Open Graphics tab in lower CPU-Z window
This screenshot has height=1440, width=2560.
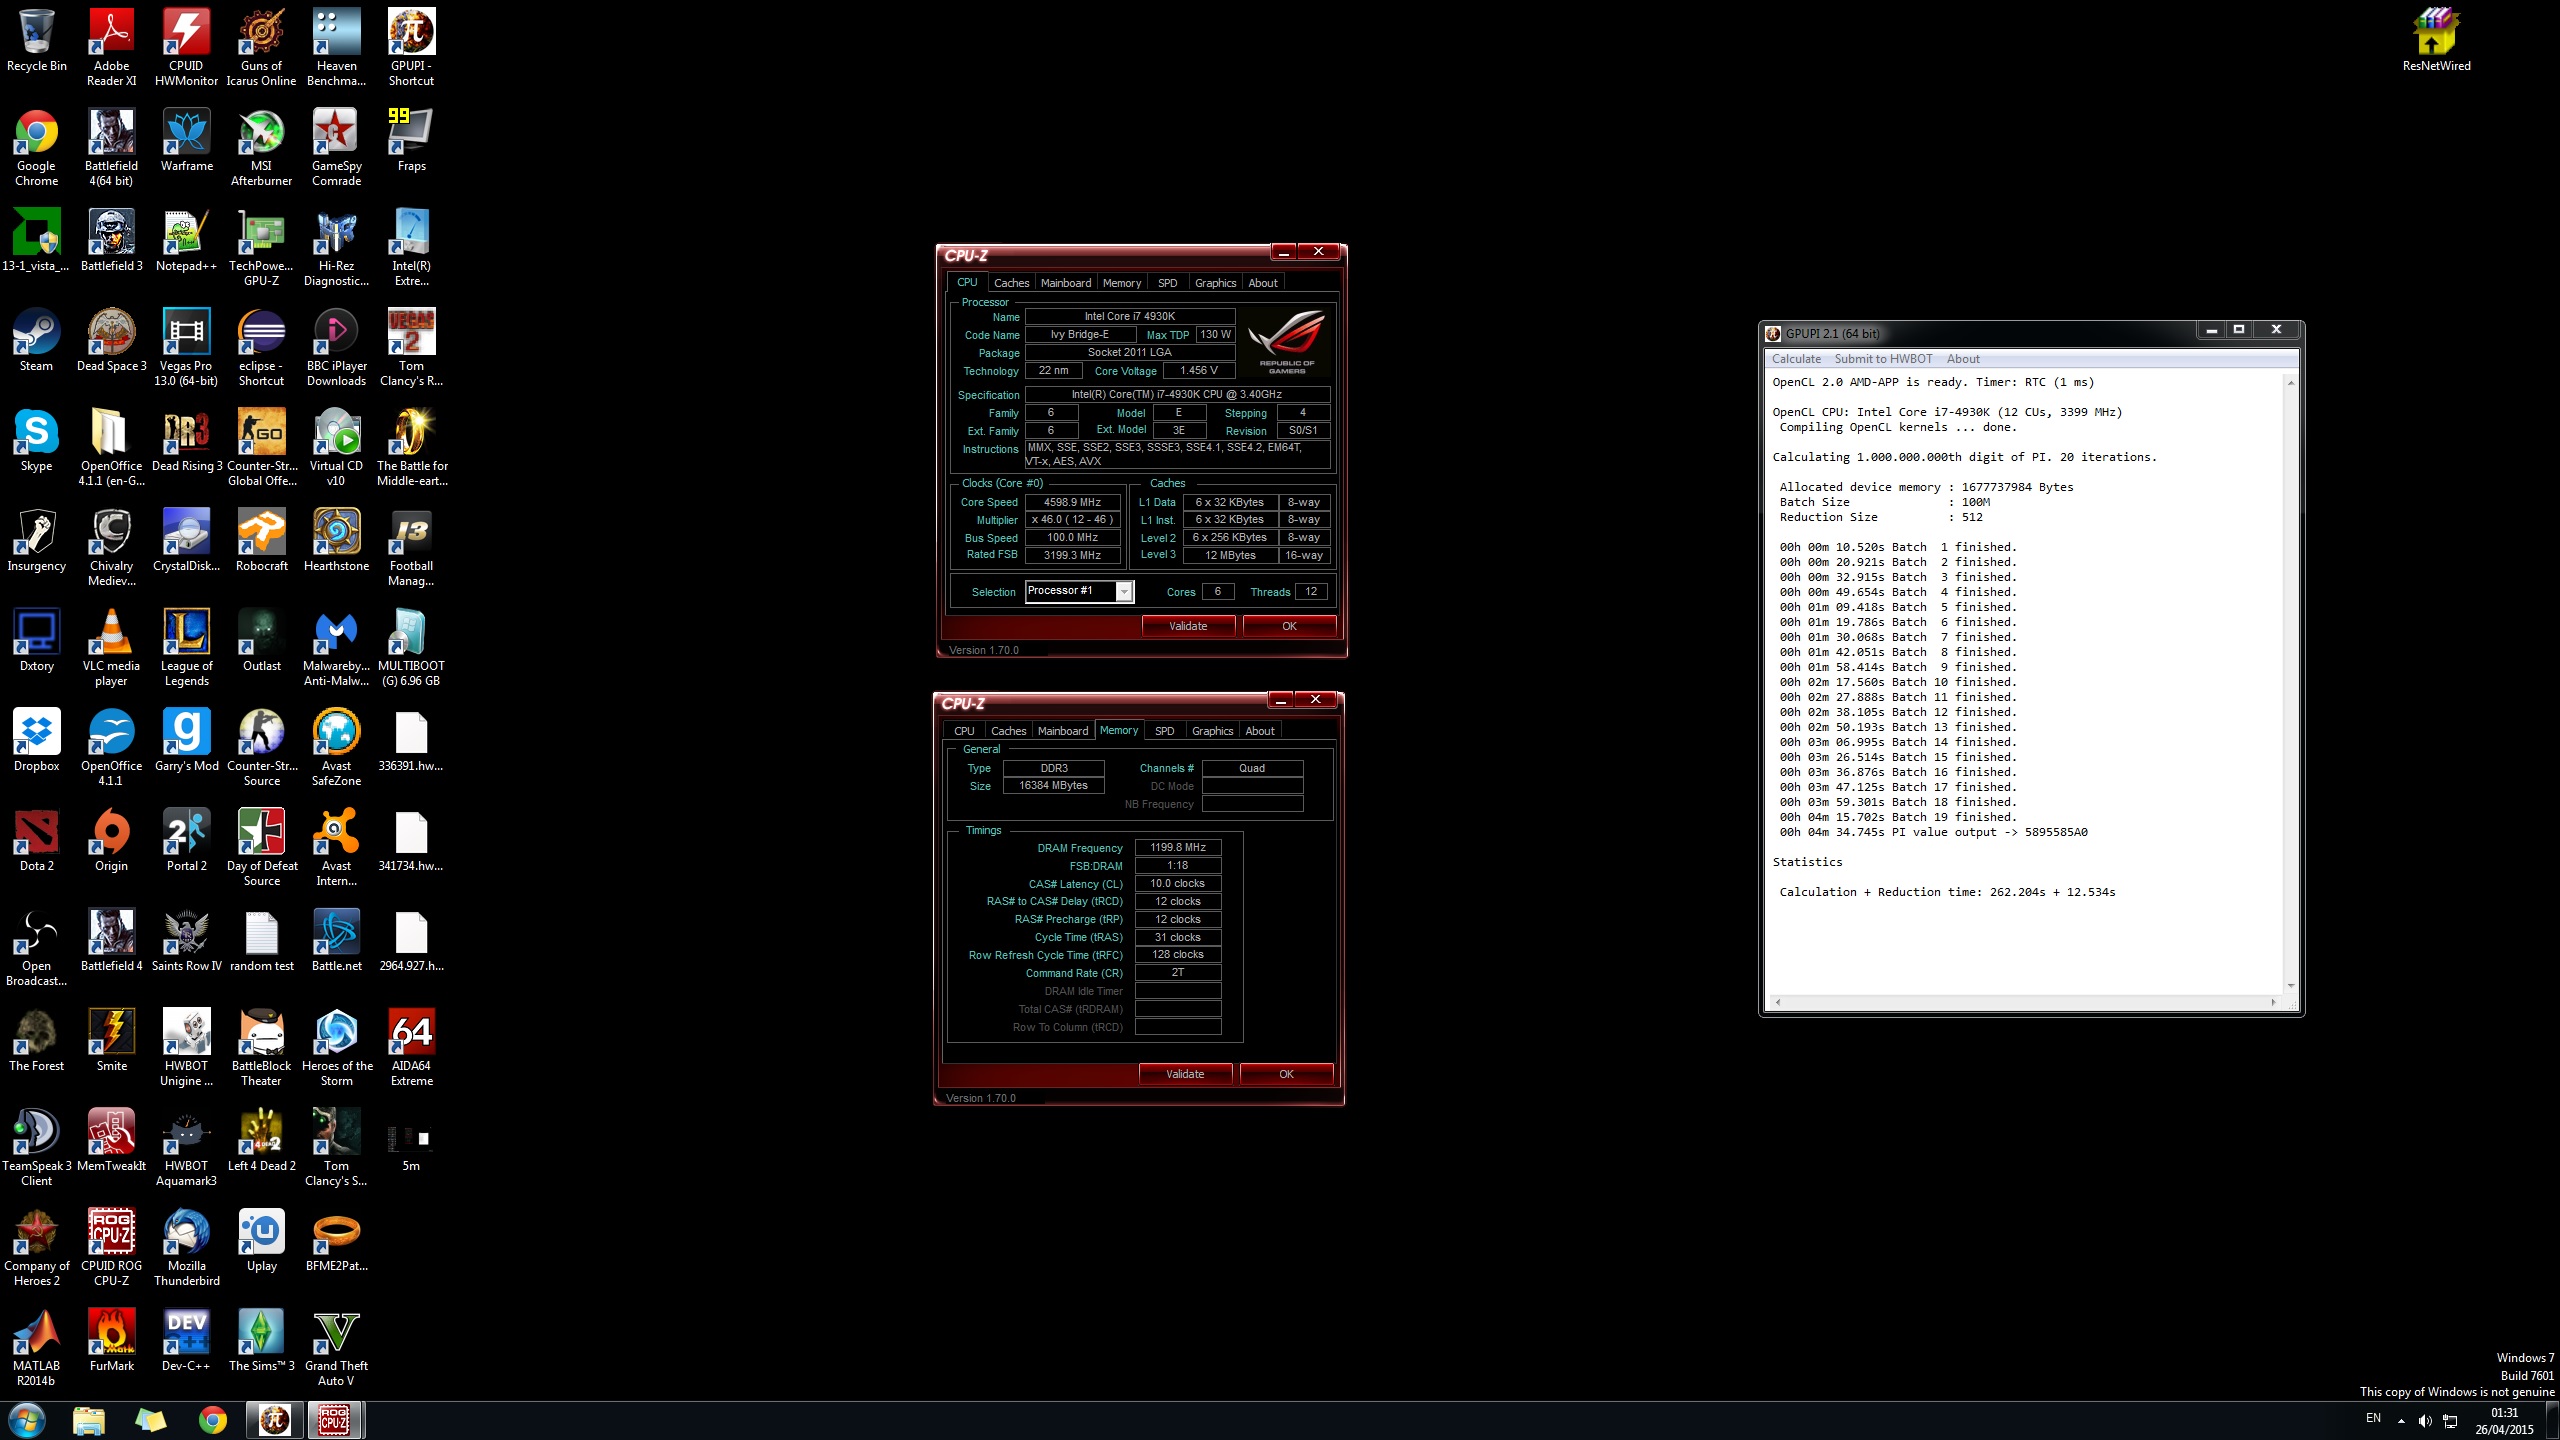1212,731
